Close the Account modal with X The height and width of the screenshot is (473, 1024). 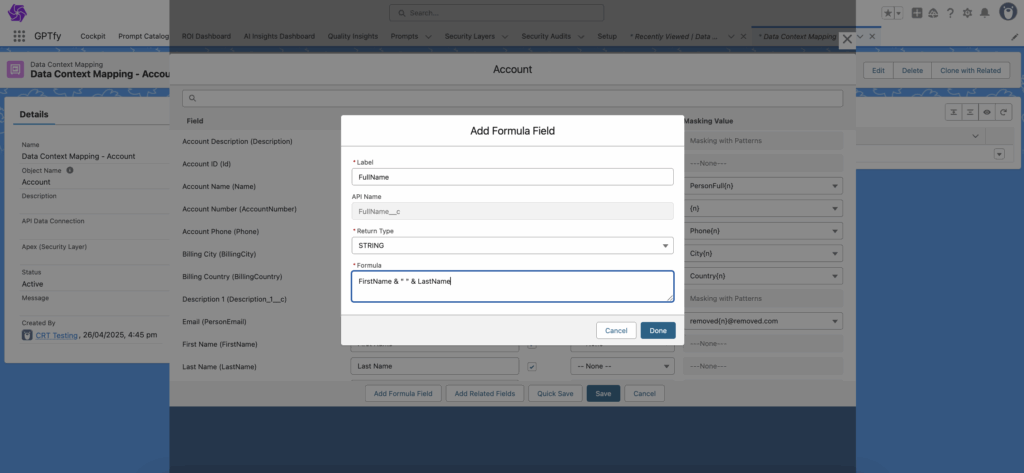(847, 39)
